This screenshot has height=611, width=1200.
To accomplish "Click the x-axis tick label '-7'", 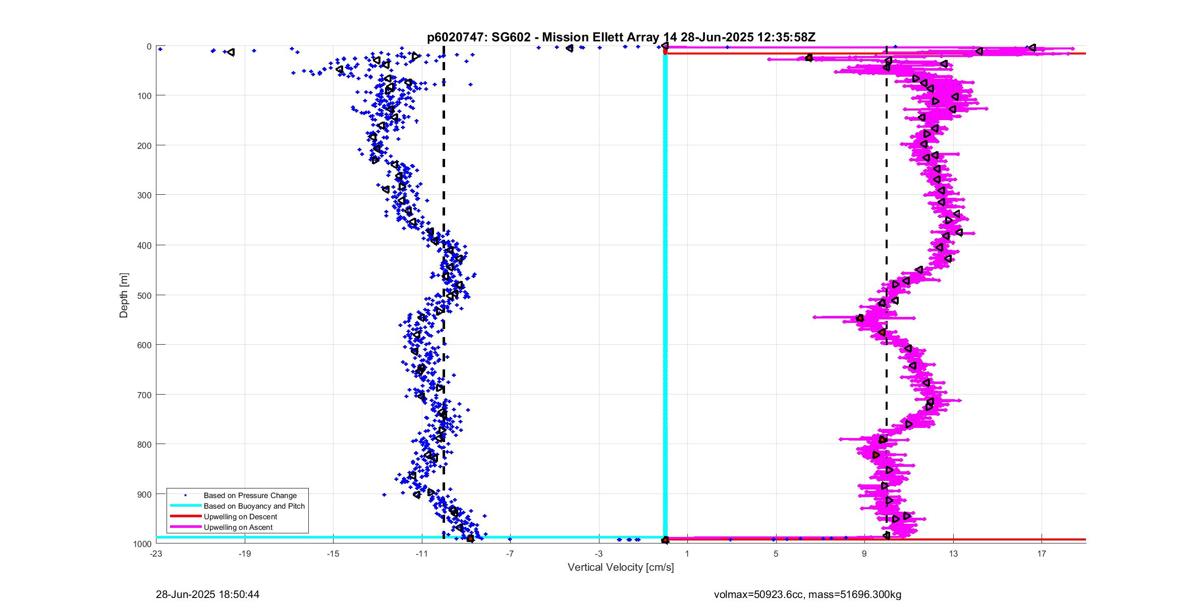I will [x=510, y=553].
